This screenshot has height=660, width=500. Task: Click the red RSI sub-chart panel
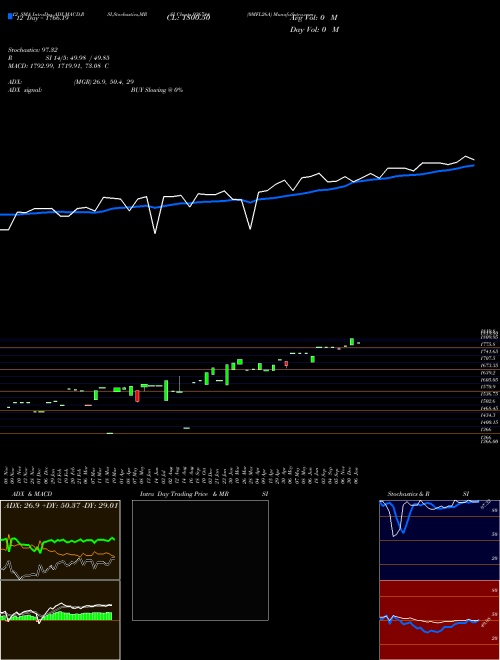439,620
